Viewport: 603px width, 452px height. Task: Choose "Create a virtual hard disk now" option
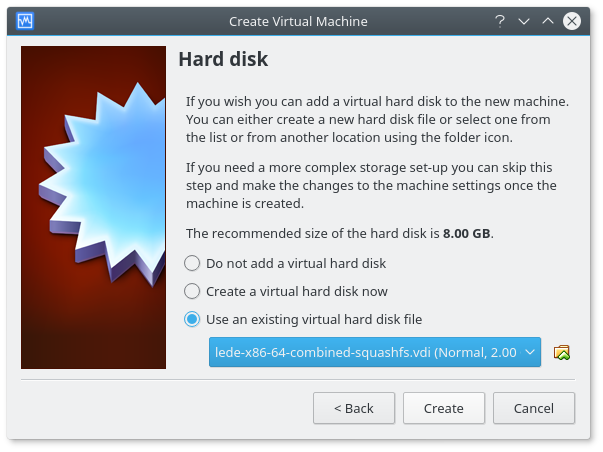point(192,292)
